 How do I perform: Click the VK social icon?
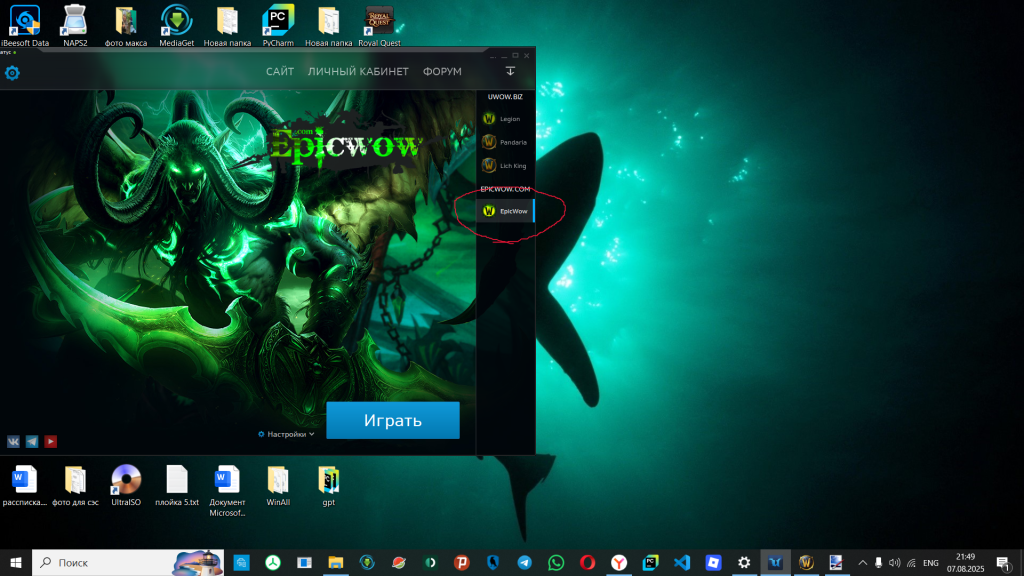coord(14,441)
